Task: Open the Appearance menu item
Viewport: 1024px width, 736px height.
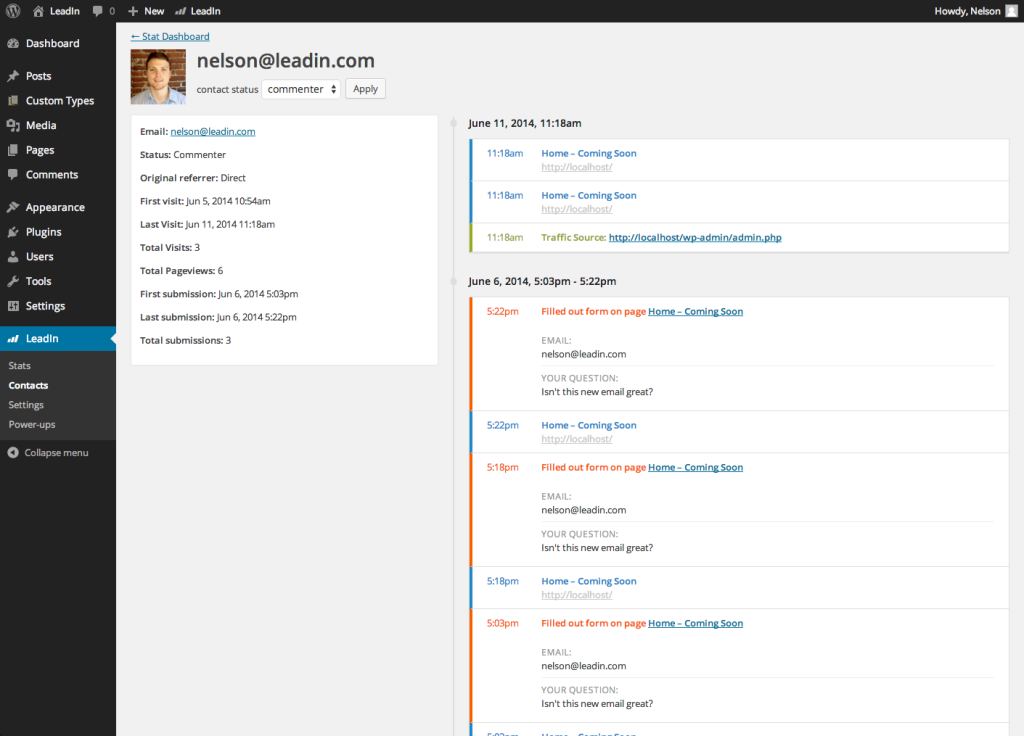Action: (x=58, y=207)
